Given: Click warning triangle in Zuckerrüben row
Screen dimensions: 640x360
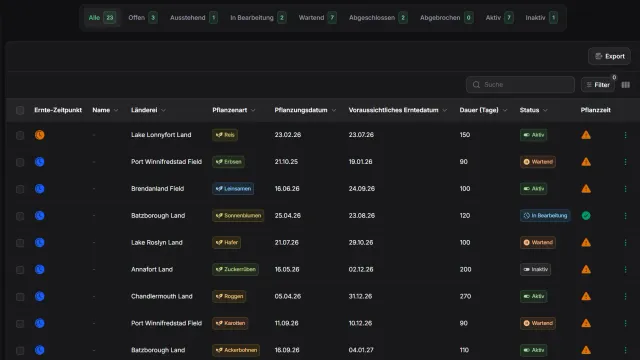Looking at the screenshot, I should (x=586, y=269).
